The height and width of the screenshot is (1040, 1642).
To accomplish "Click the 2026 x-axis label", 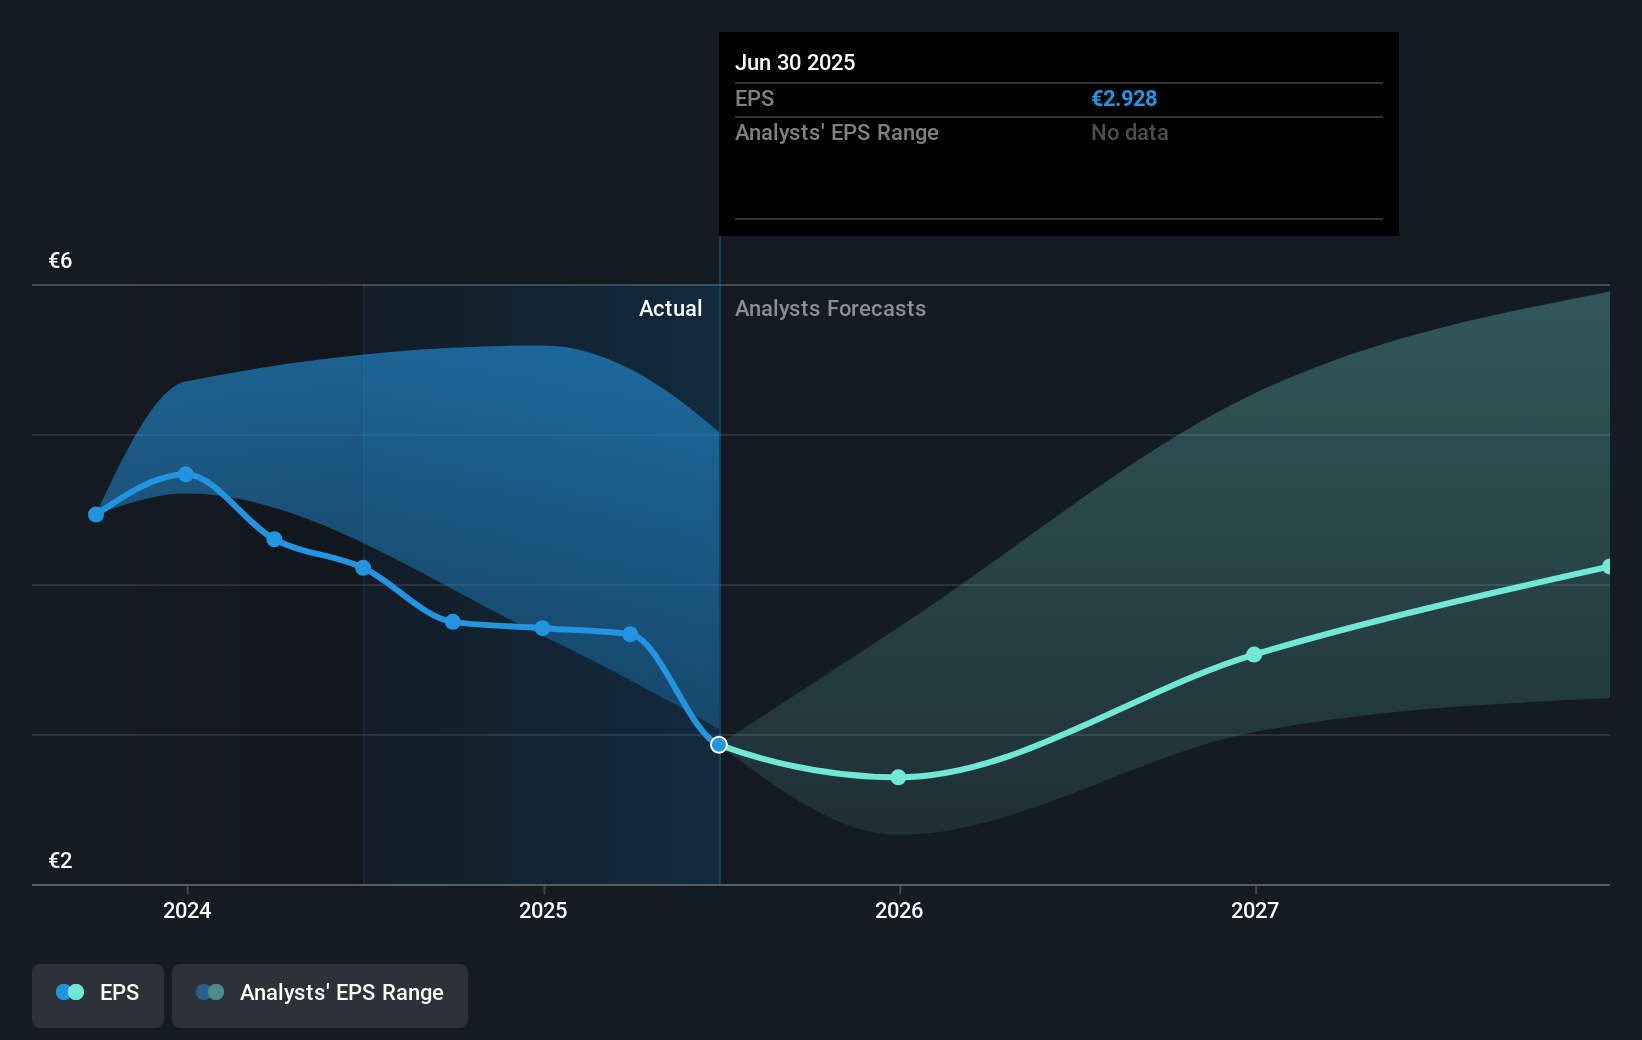I will [x=899, y=911].
